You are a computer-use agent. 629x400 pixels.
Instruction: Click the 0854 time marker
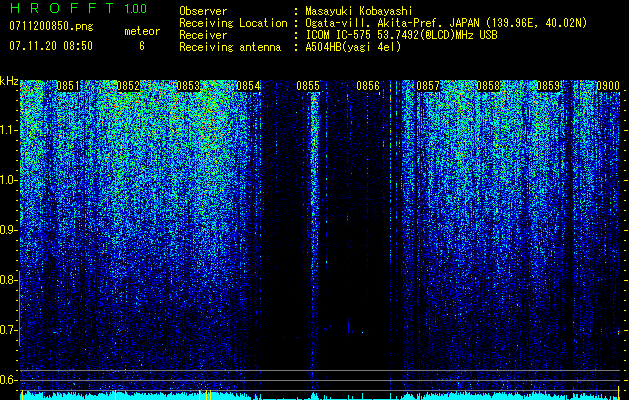(x=248, y=86)
